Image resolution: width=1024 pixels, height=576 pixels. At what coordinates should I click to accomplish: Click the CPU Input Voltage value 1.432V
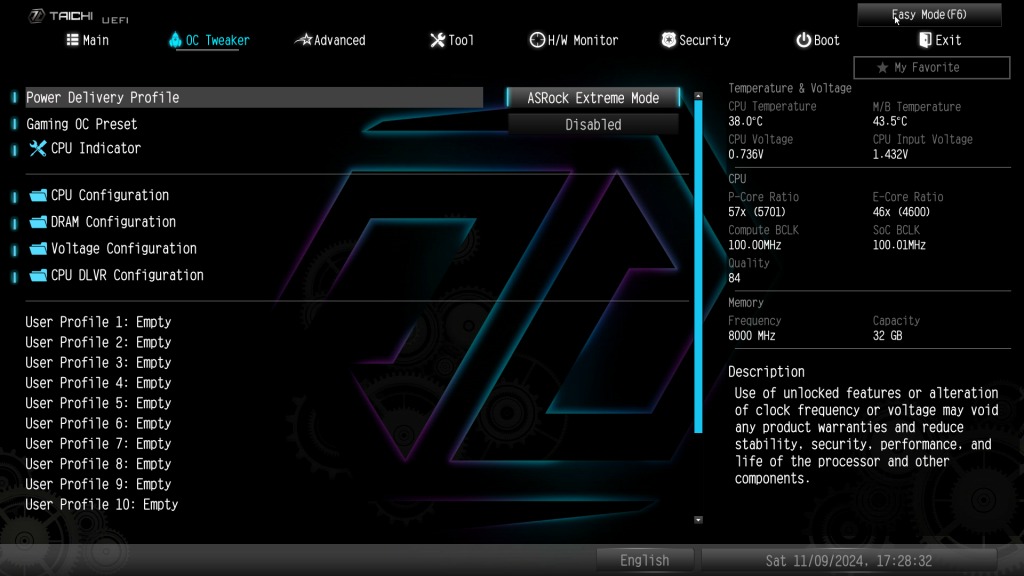[x=890, y=155]
